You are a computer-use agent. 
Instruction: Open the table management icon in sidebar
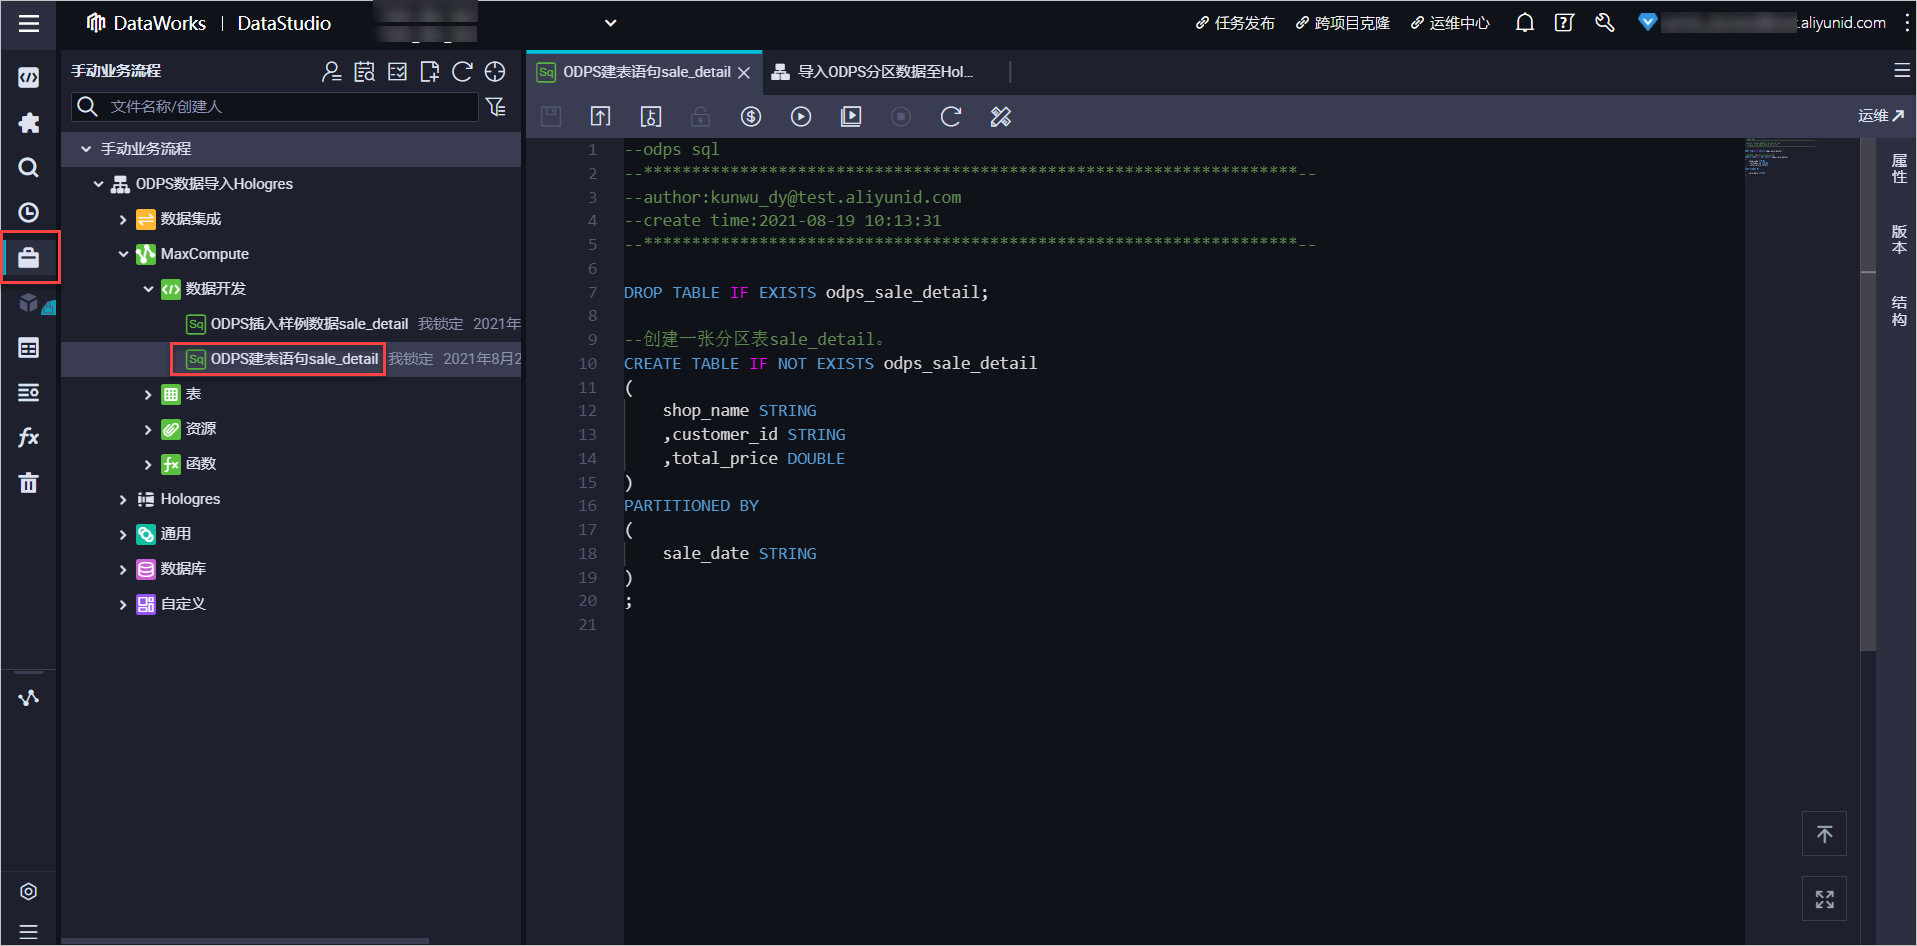point(29,348)
